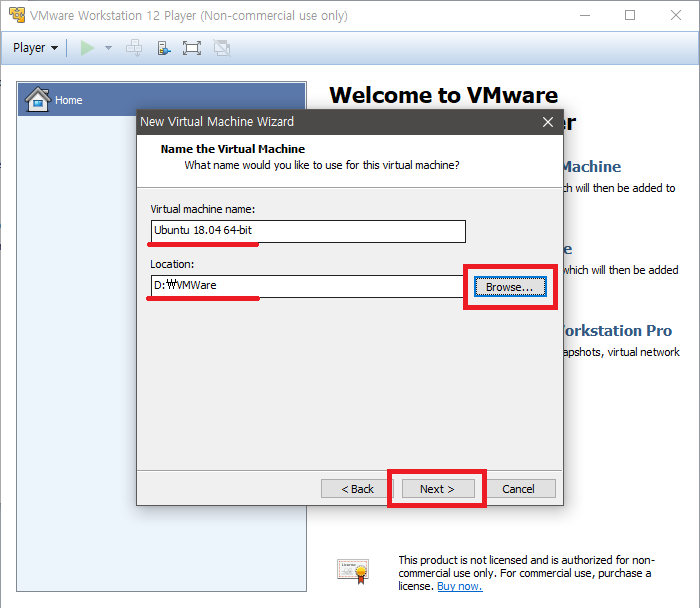Click the 'Virtual machine name:' label
This screenshot has height=608, width=700.
click(203, 209)
